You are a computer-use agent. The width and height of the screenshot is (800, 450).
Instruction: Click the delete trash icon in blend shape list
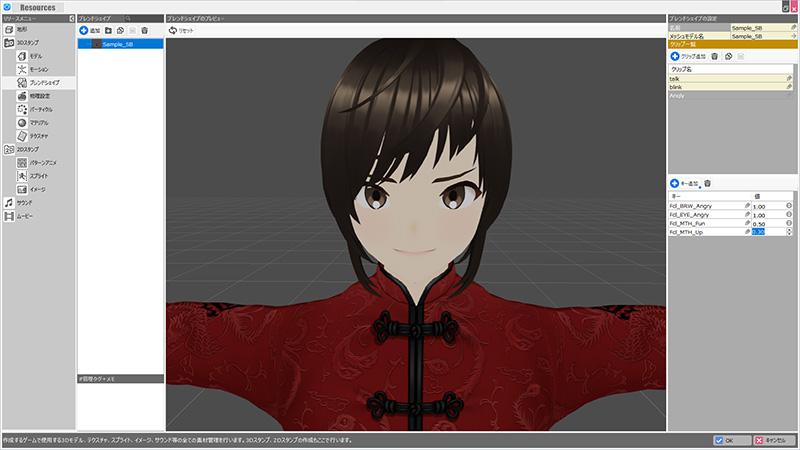[145, 31]
